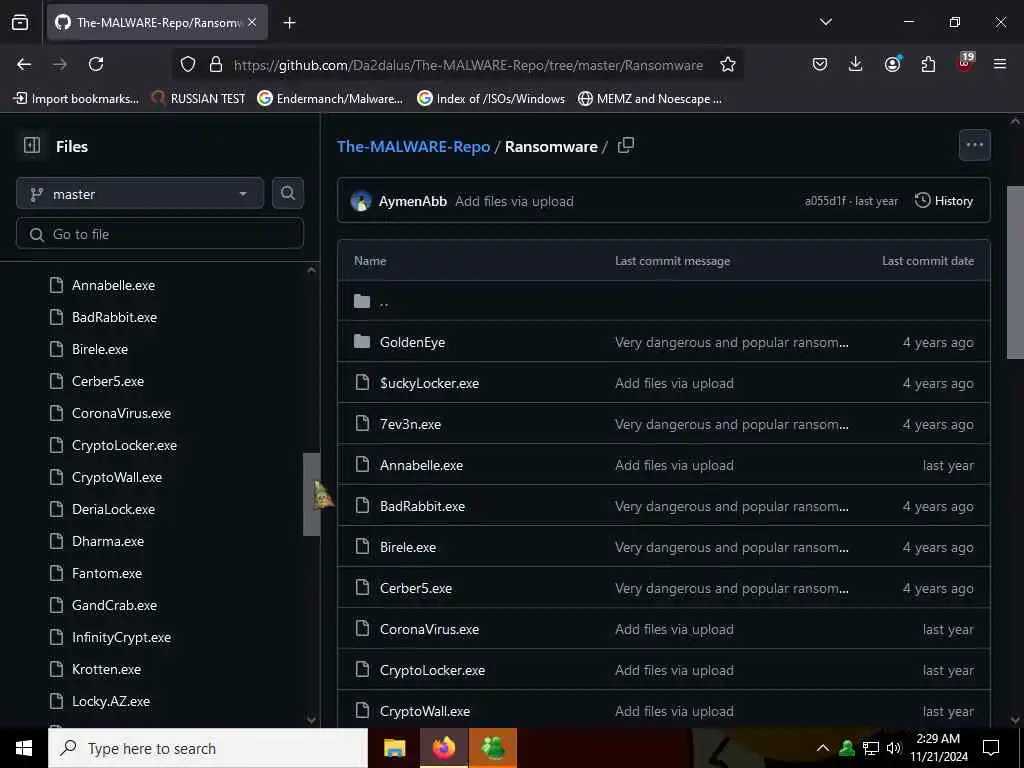The height and width of the screenshot is (768, 1024).
Task: Open AymenAbb profile link
Action: 413,201
